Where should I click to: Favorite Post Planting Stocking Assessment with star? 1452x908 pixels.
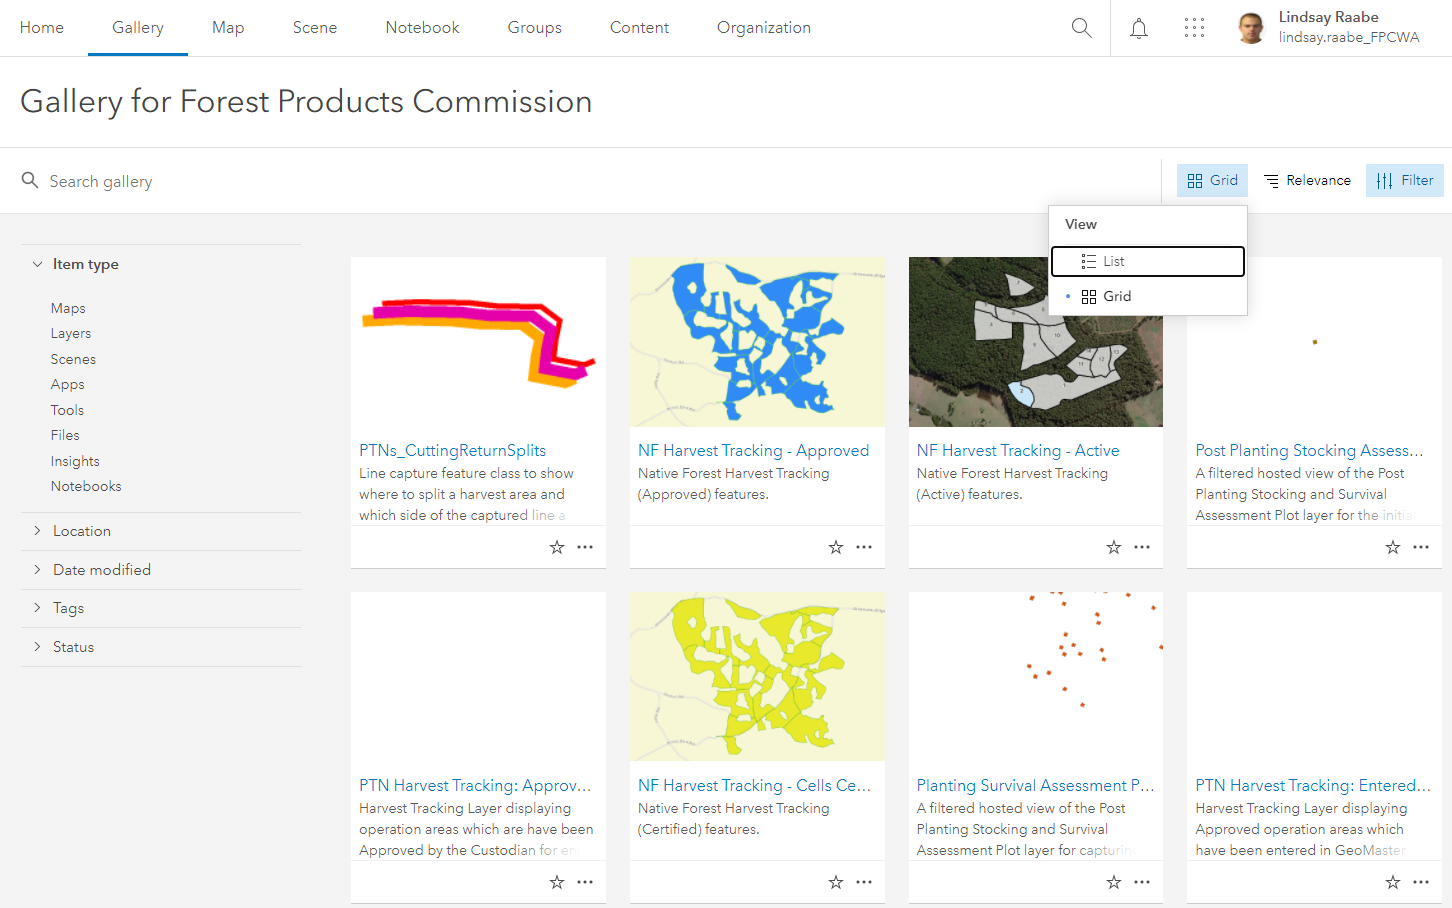coord(1393,547)
